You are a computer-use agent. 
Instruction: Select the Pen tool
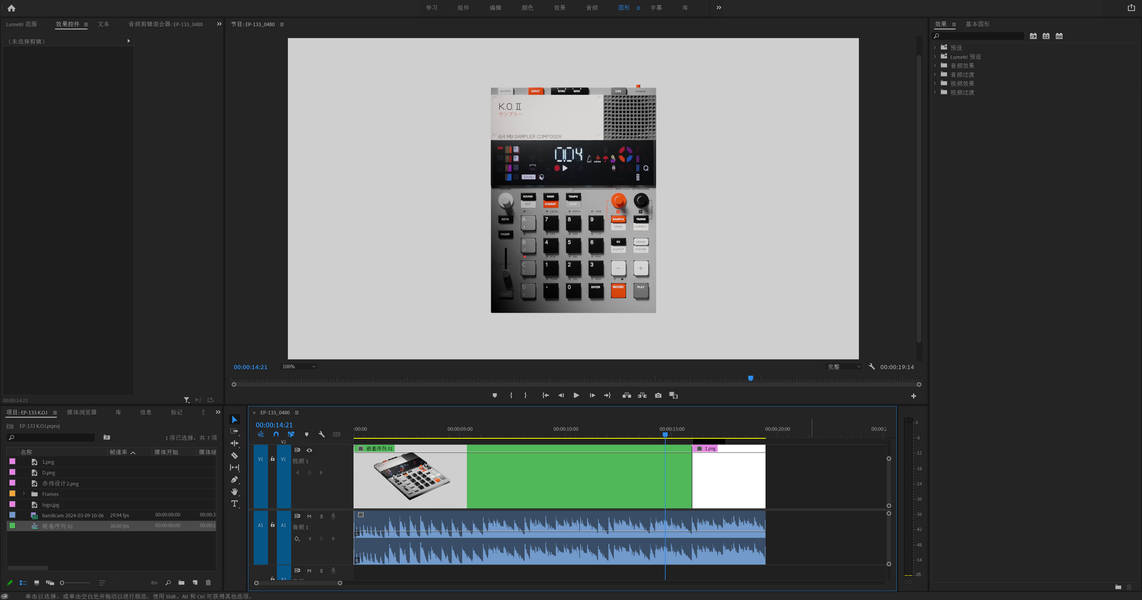[x=235, y=480]
